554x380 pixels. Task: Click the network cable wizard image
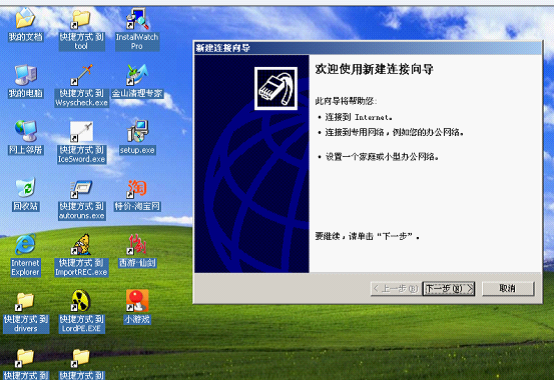click(276, 88)
